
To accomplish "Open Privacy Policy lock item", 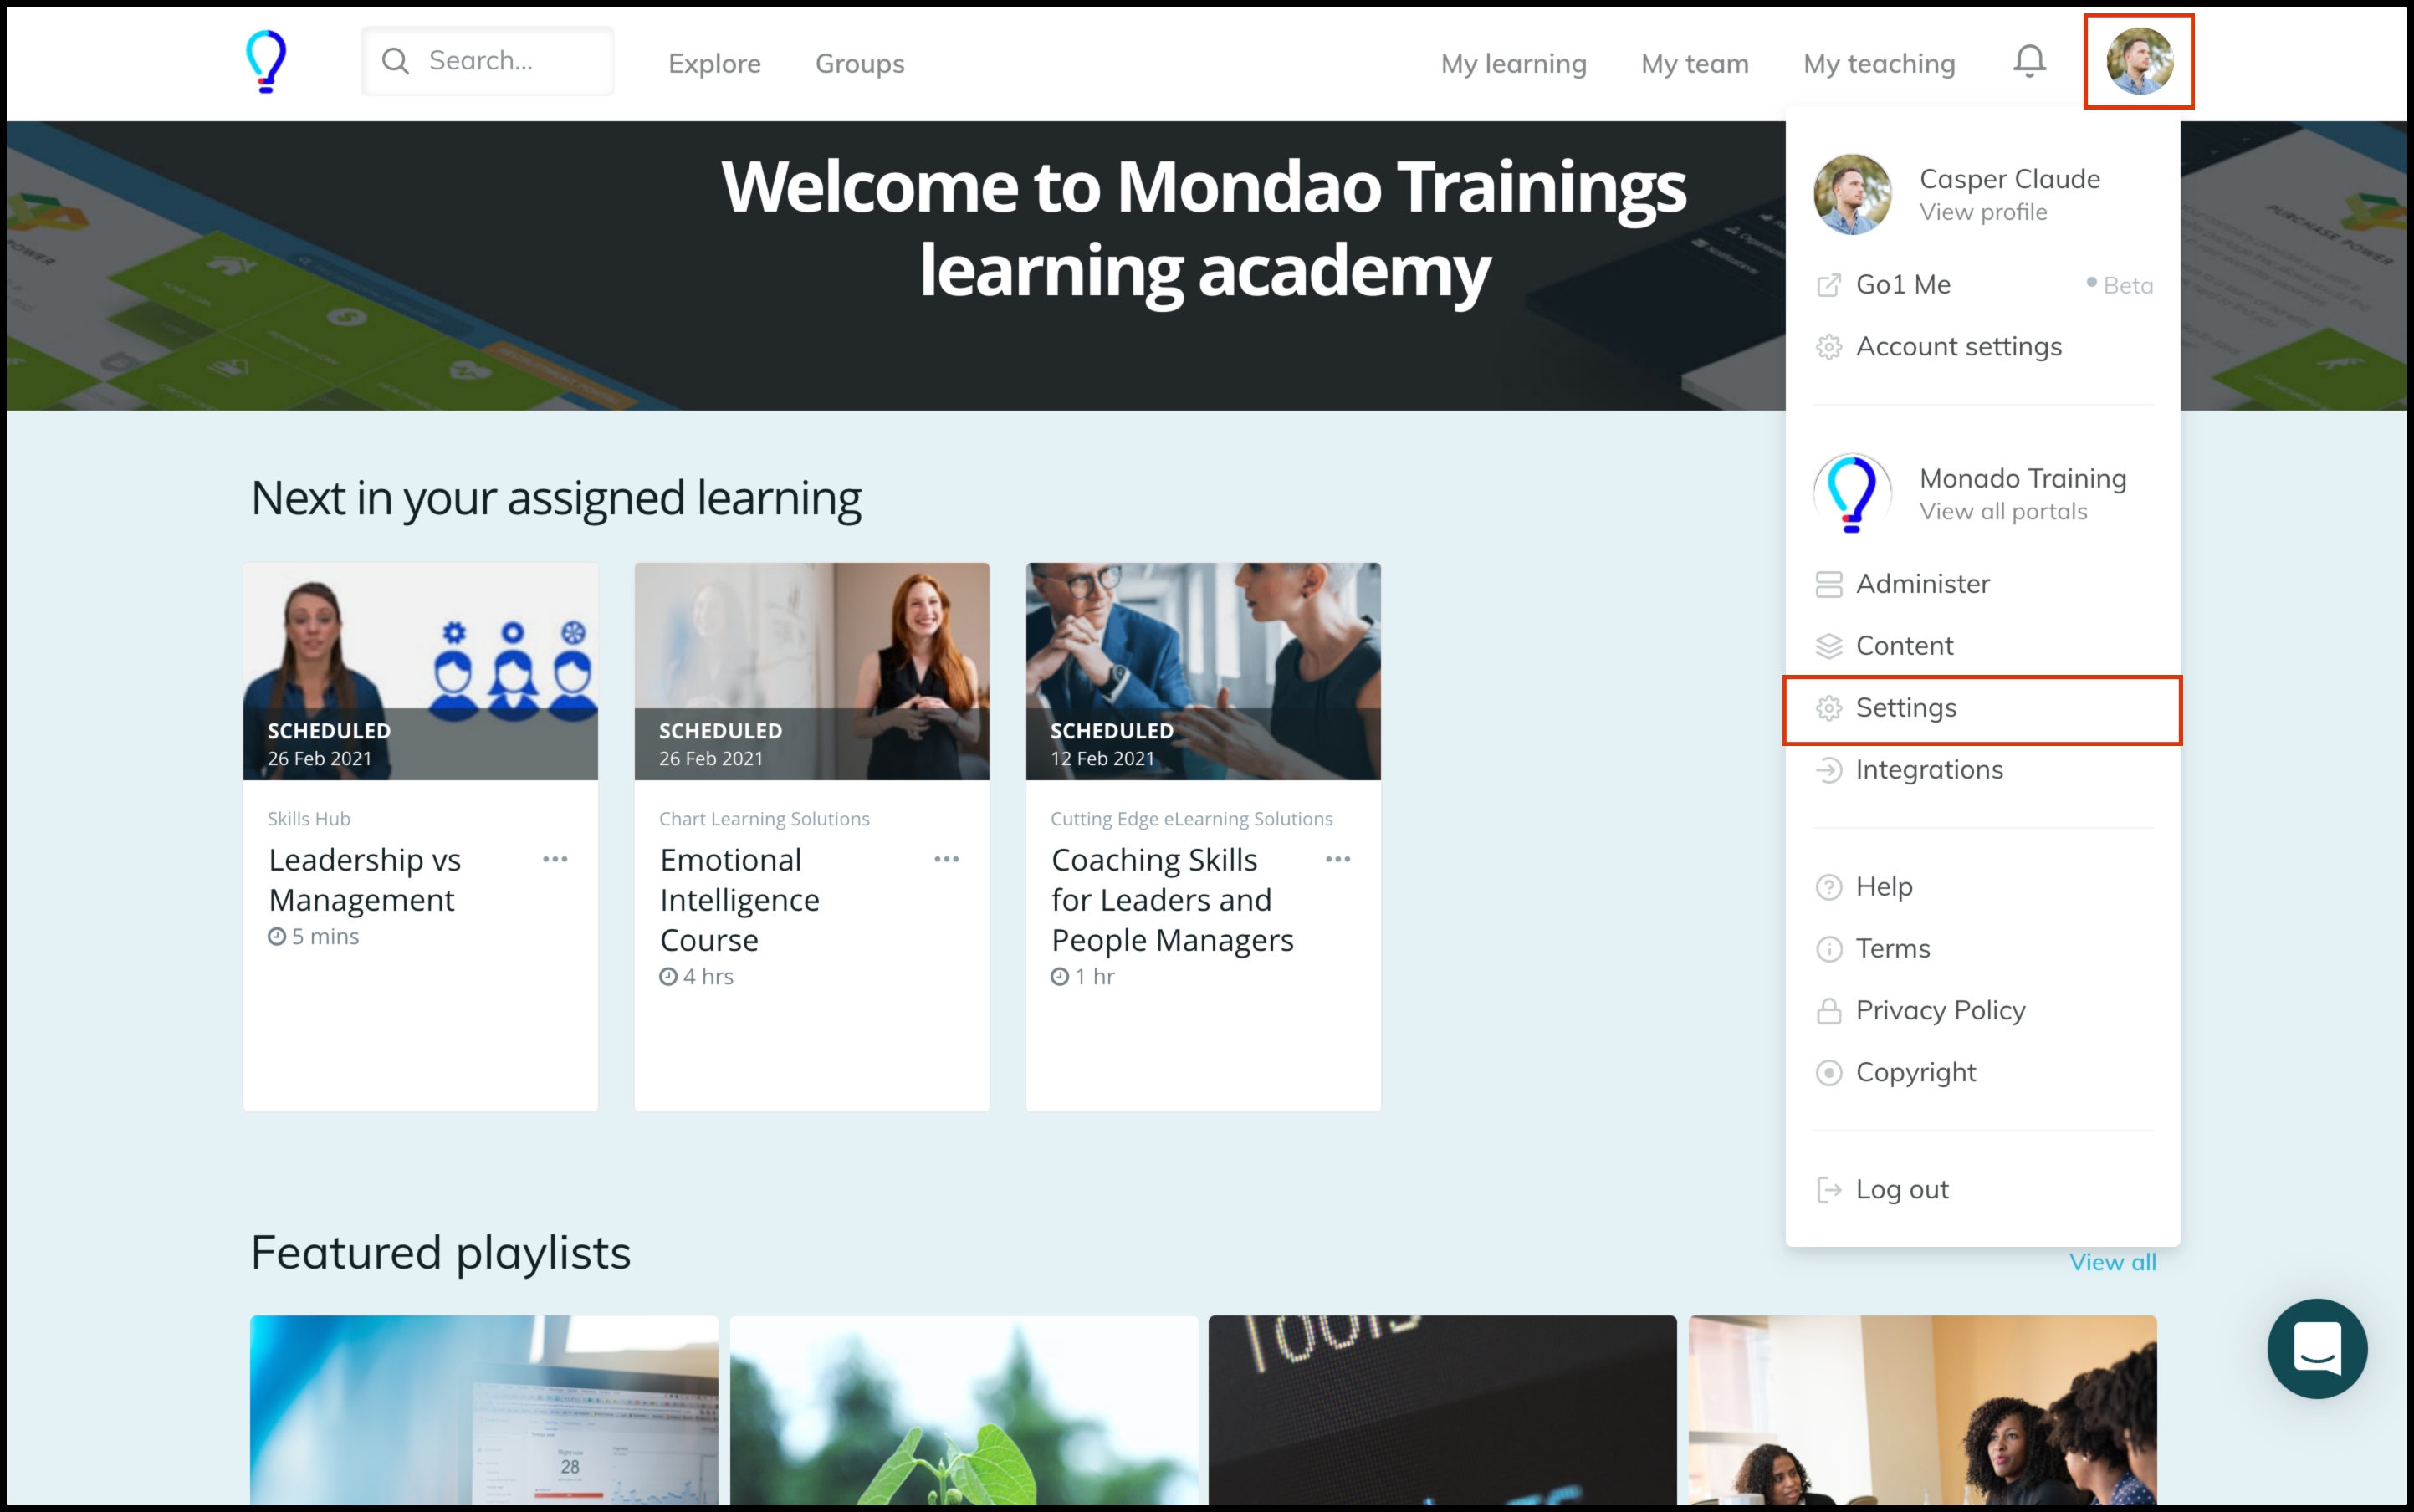I will click(x=1940, y=1011).
